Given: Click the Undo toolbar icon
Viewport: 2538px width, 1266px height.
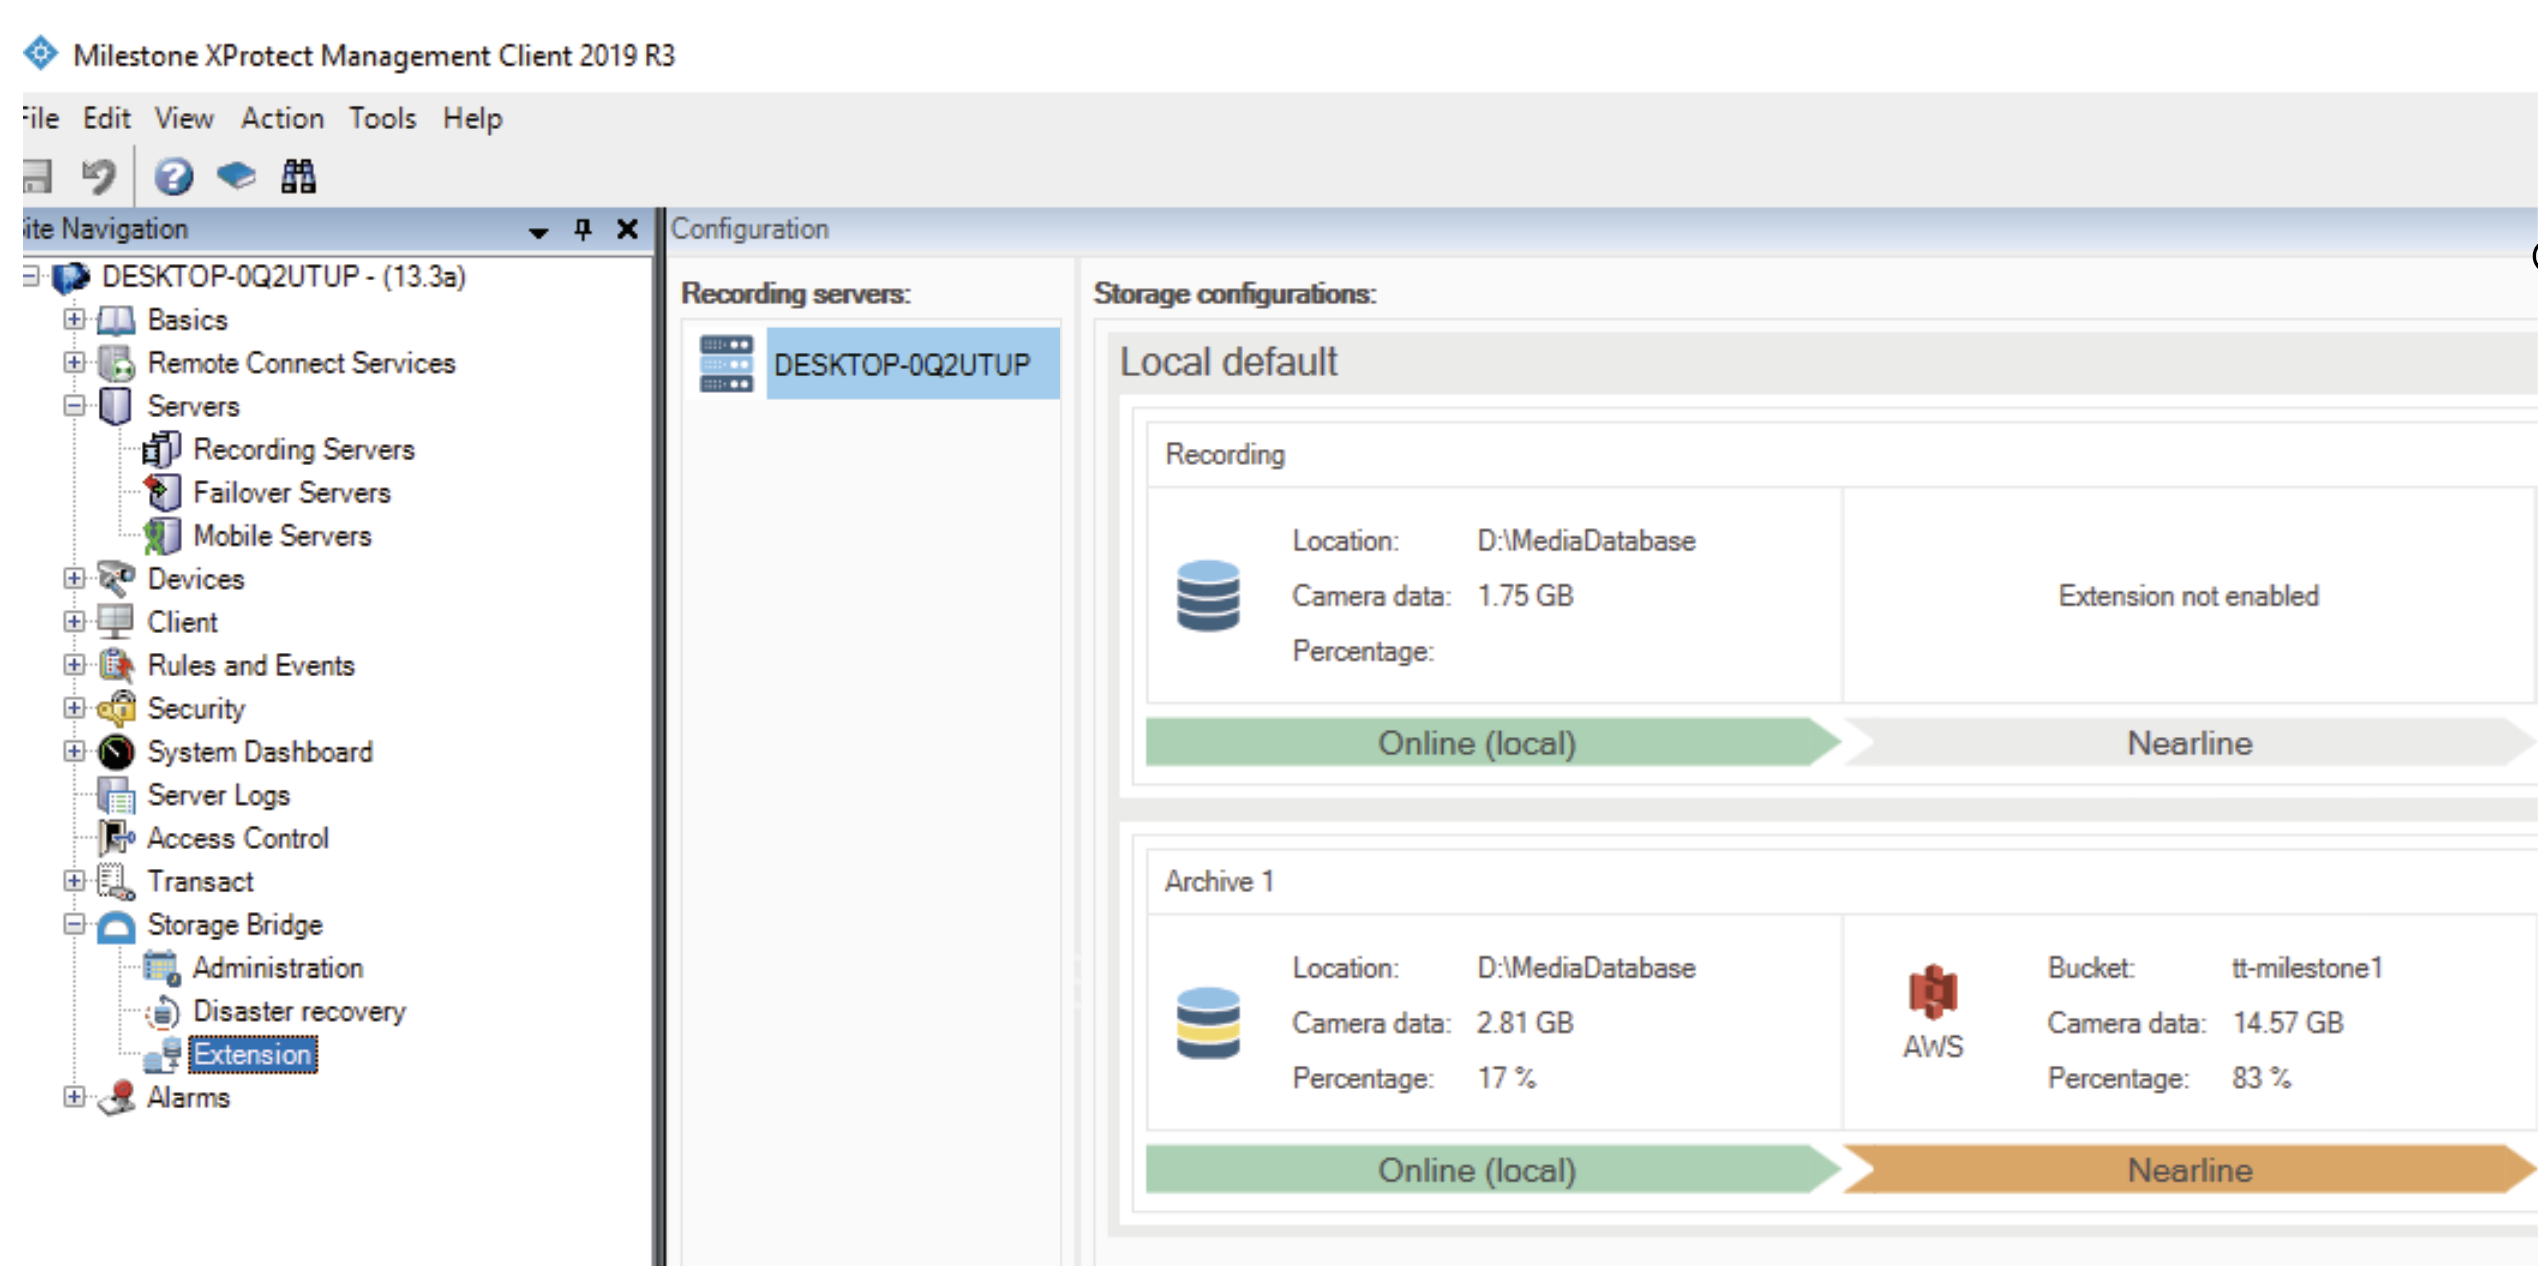Looking at the screenshot, I should (99, 177).
